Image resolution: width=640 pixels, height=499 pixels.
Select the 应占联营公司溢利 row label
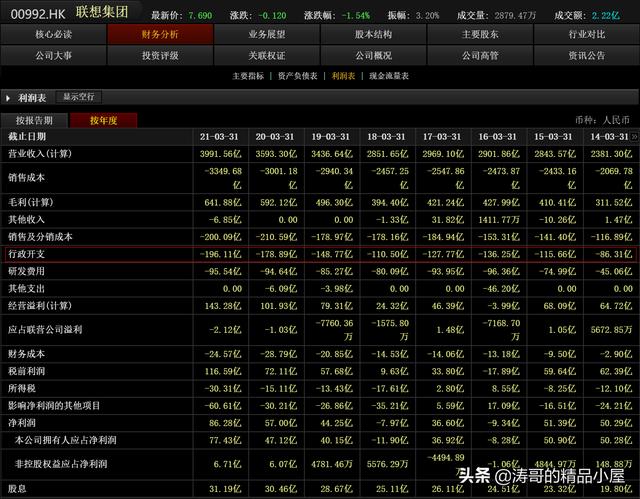coord(45,330)
